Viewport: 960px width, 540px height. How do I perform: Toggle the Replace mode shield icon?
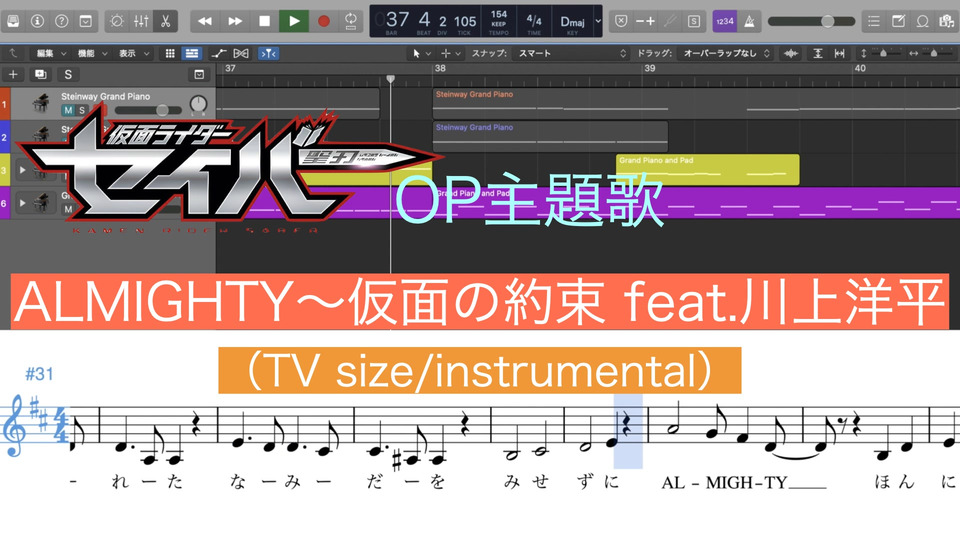click(621, 21)
